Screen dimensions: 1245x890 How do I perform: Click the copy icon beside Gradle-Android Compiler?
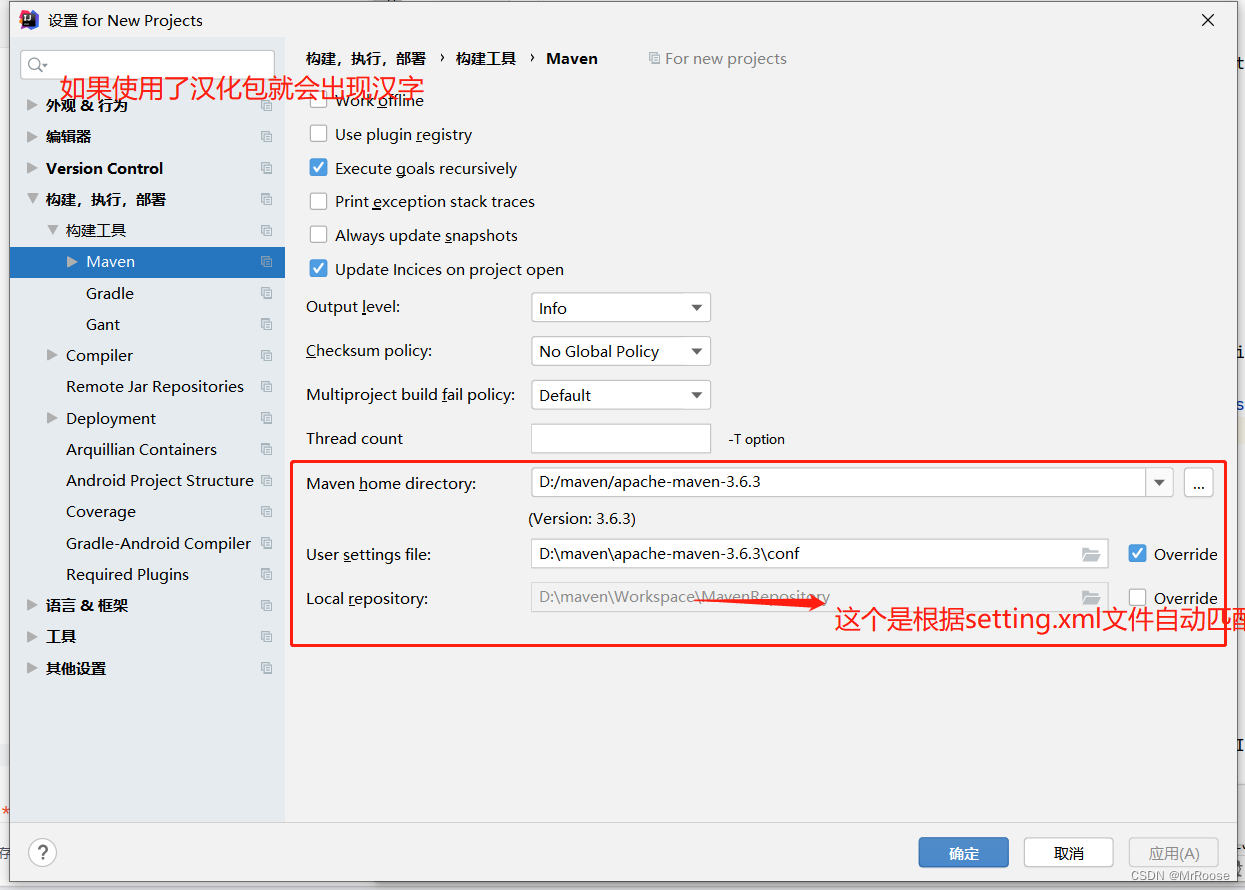[266, 543]
